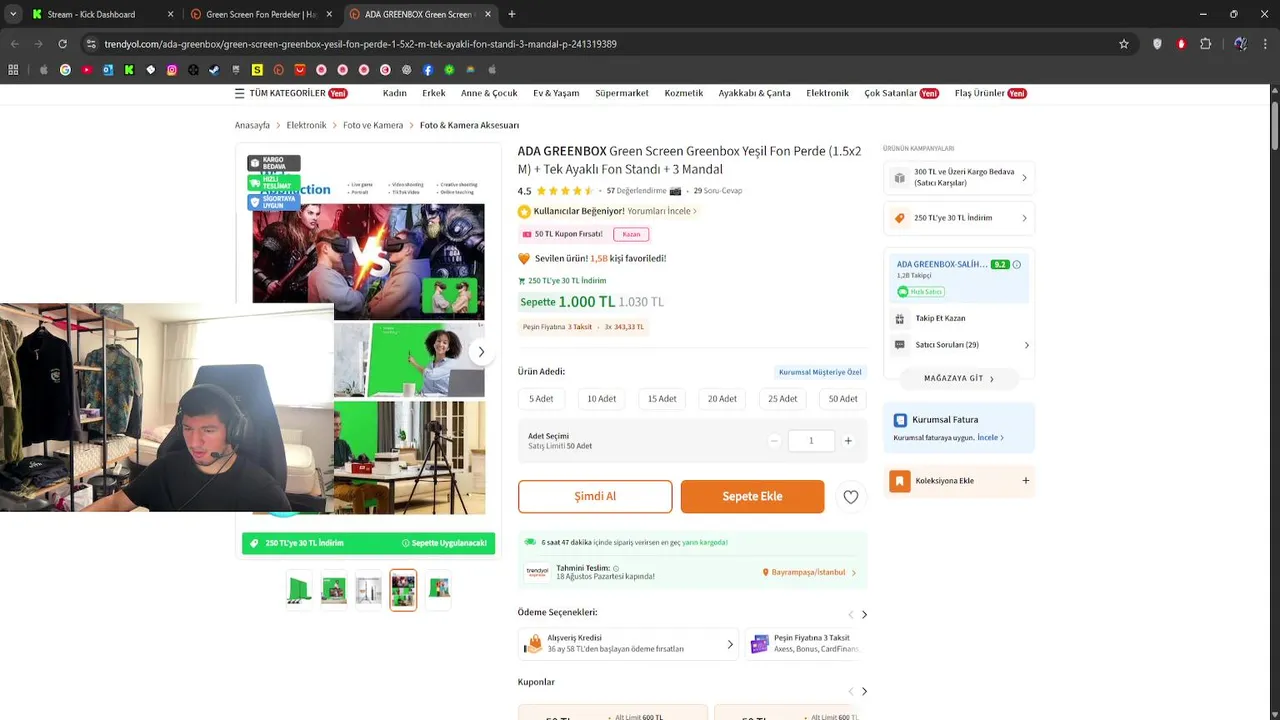Decrease quantity with minus stepper
The height and width of the screenshot is (720, 1280).
tap(774, 441)
